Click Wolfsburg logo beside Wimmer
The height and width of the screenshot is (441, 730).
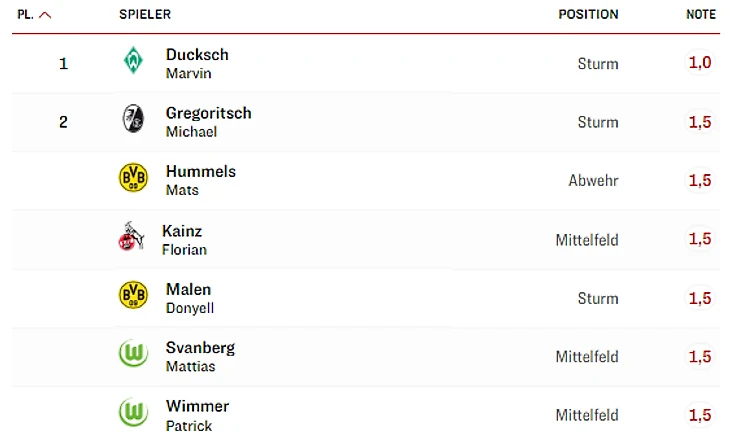[x=133, y=413]
